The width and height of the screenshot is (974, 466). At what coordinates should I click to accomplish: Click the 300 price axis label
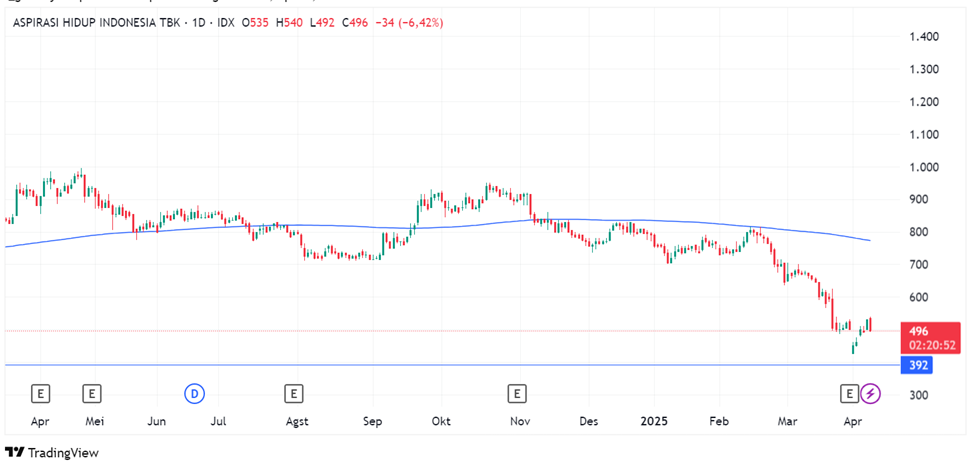917,395
